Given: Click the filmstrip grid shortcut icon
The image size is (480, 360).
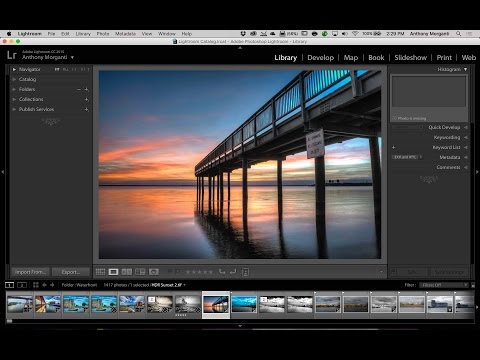Looking at the screenshot, I should click(36, 285).
